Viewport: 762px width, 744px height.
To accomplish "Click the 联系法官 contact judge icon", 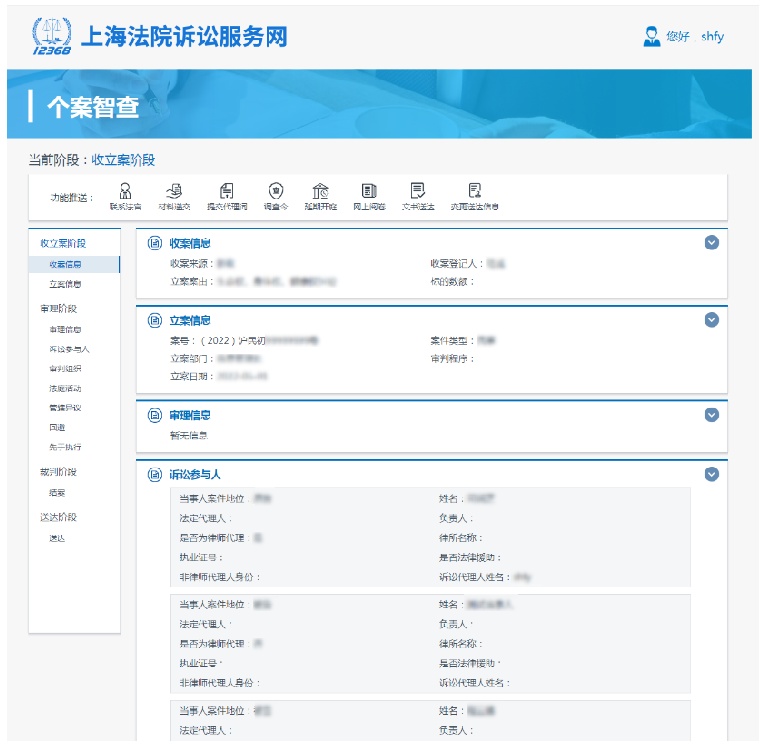I will 125,191.
